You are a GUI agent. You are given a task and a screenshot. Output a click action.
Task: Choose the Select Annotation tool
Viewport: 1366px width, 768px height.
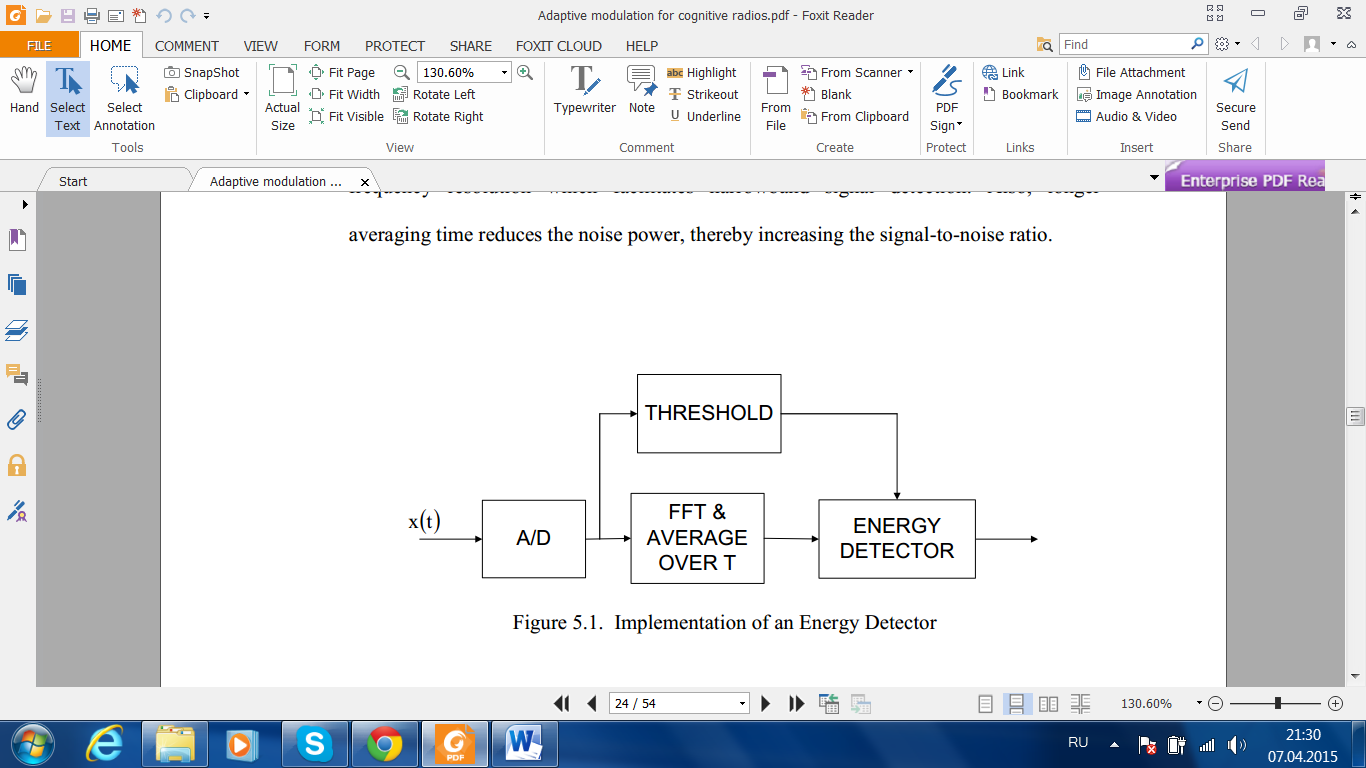[125, 99]
